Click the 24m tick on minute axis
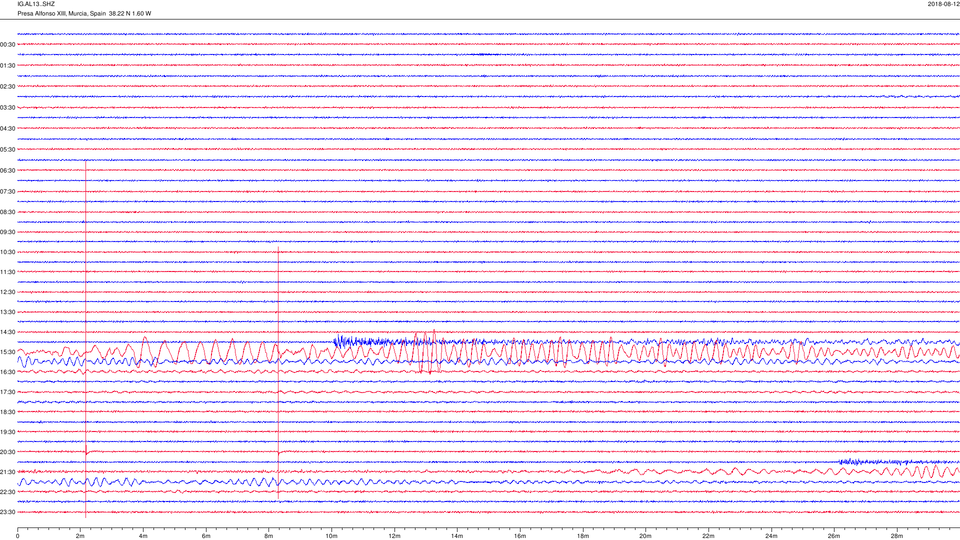 [x=771, y=536]
